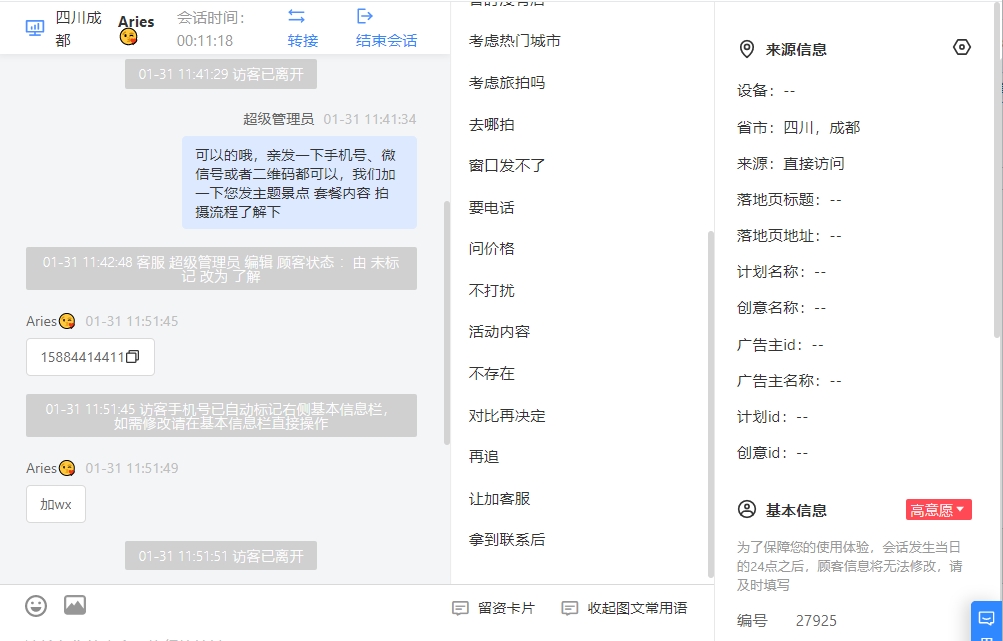Click the 超级管理员 sender name
The image size is (1003, 641).
pos(278,119)
